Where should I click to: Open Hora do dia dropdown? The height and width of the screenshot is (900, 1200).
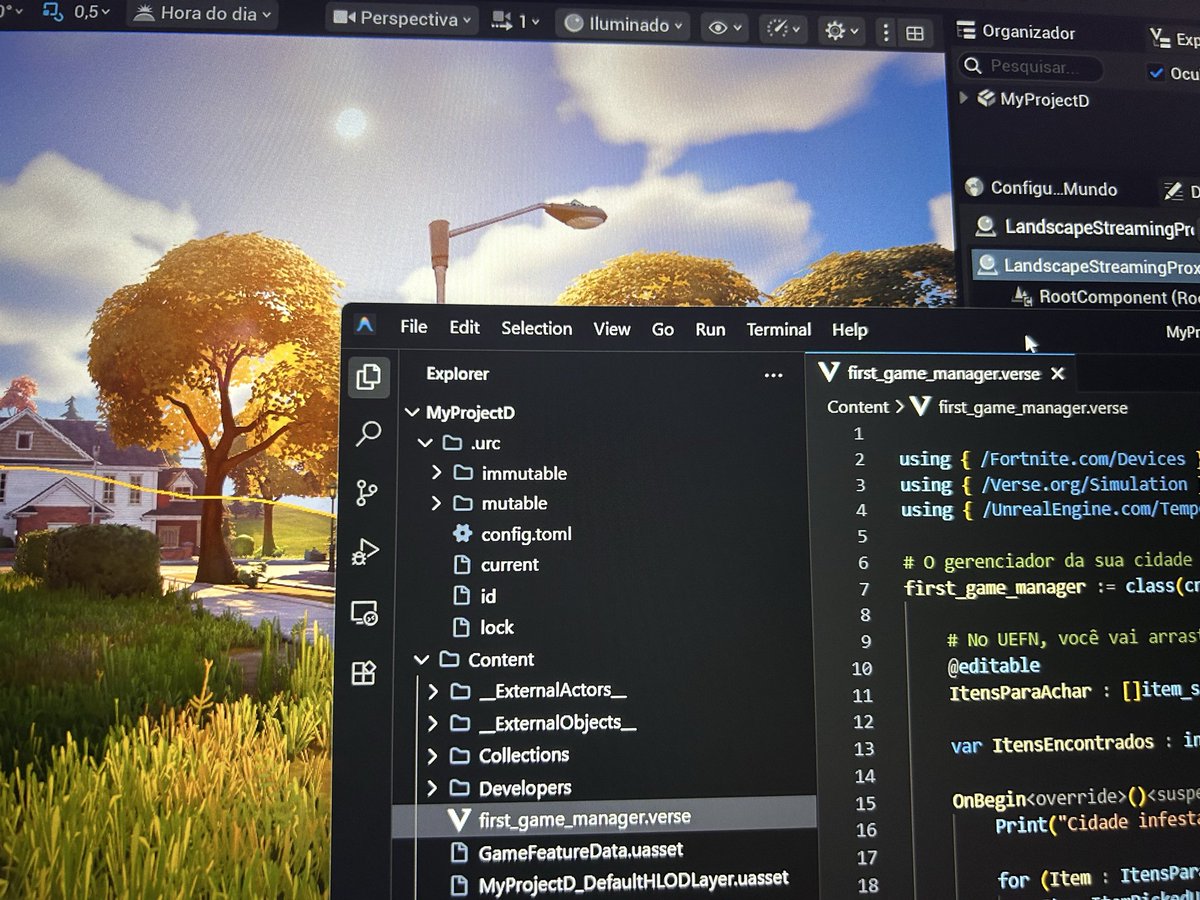pos(203,14)
